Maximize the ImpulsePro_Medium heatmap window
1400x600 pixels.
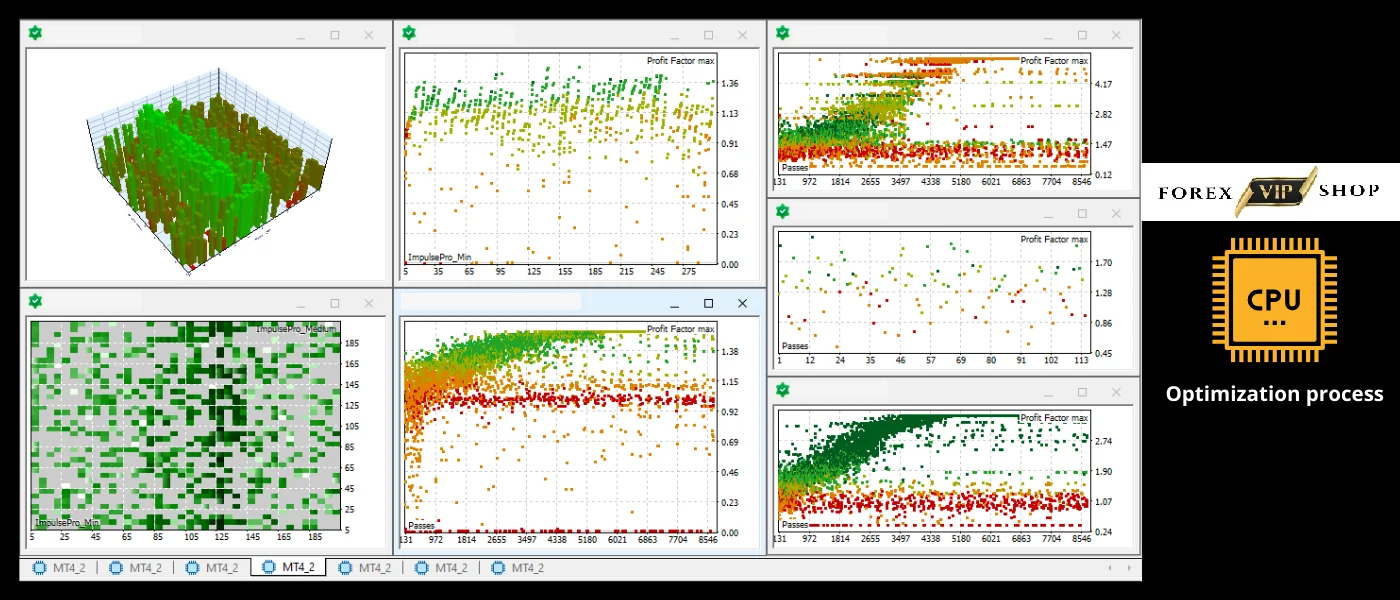tap(335, 303)
